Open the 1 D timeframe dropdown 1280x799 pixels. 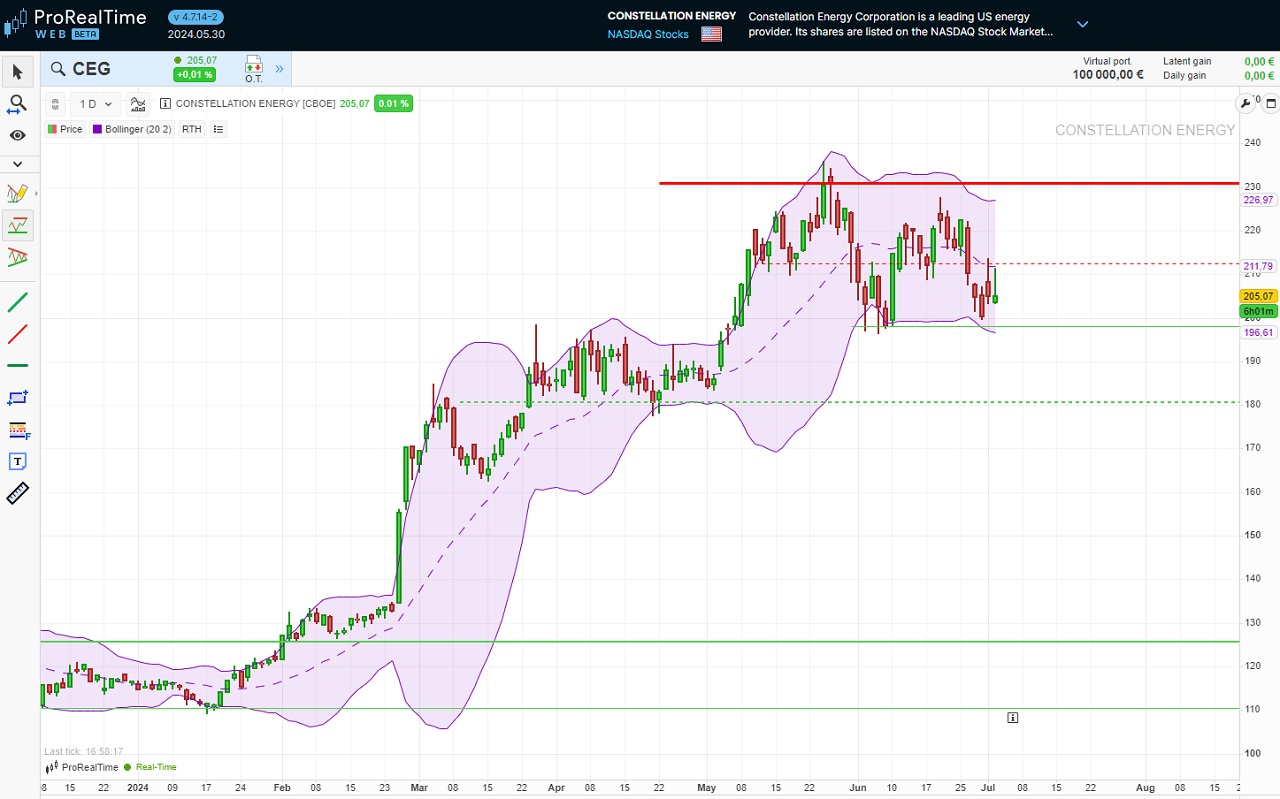tap(97, 104)
